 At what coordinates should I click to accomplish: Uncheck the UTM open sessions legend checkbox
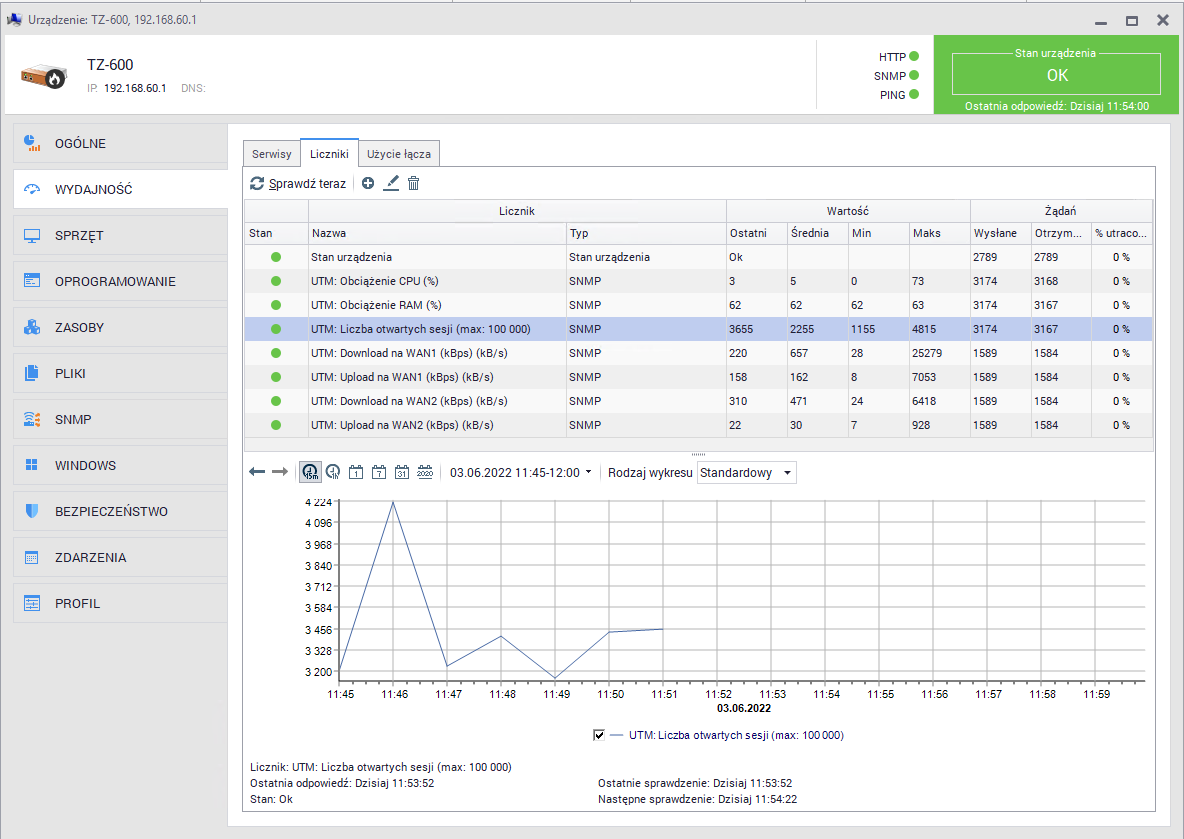click(599, 735)
